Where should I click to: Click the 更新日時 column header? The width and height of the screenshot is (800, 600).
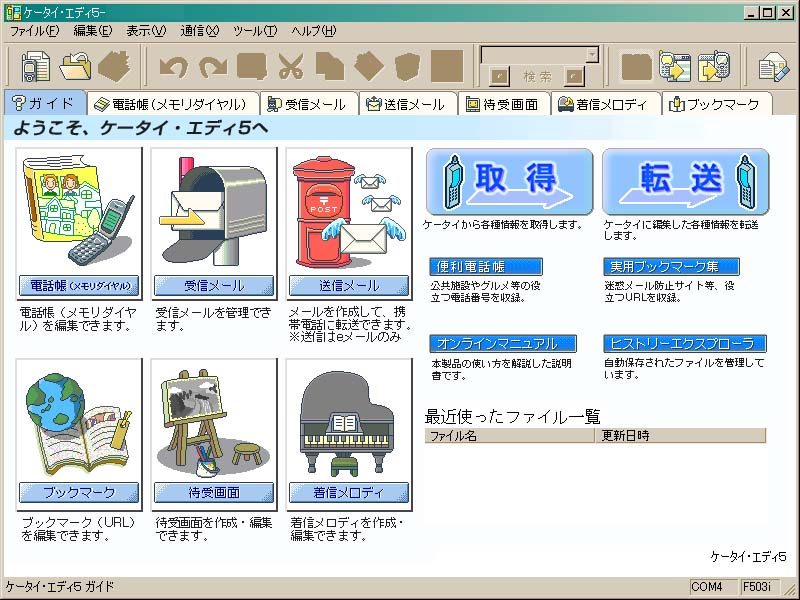point(681,436)
